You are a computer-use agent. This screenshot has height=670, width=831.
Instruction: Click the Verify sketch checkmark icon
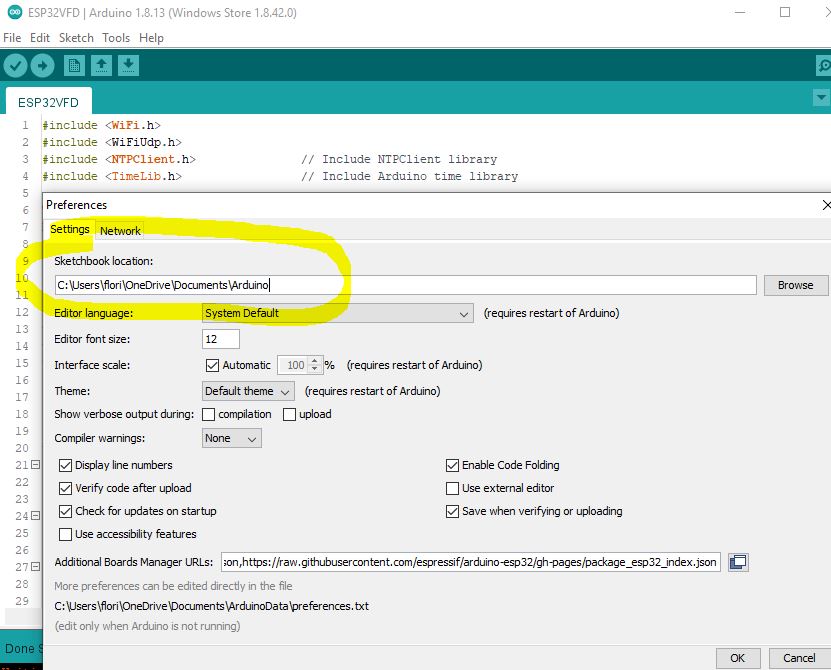15,66
